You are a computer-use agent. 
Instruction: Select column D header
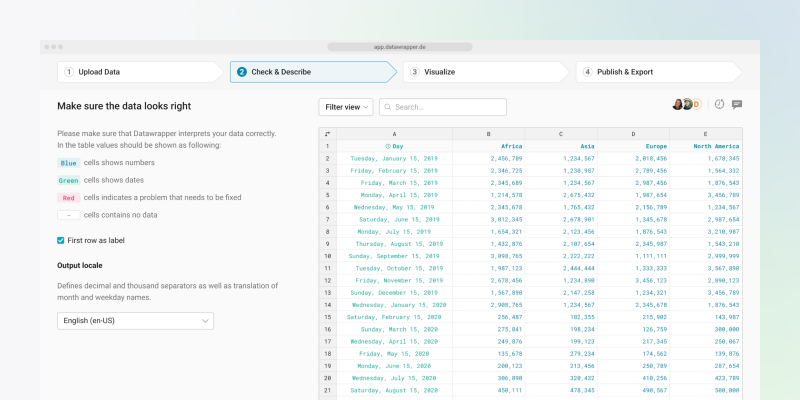(x=633, y=134)
